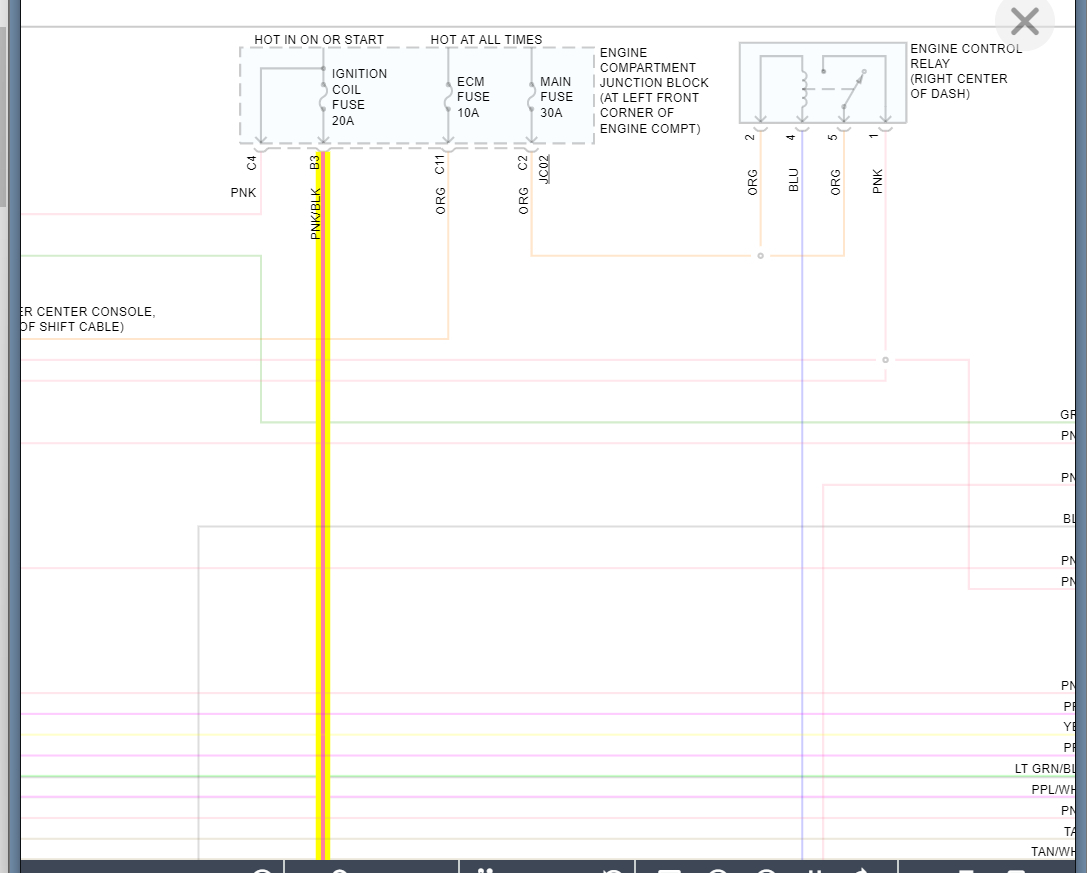Click the "LT GRN/BL" wire label
Image resolution: width=1087 pixels, height=873 pixels.
click(x=1045, y=768)
